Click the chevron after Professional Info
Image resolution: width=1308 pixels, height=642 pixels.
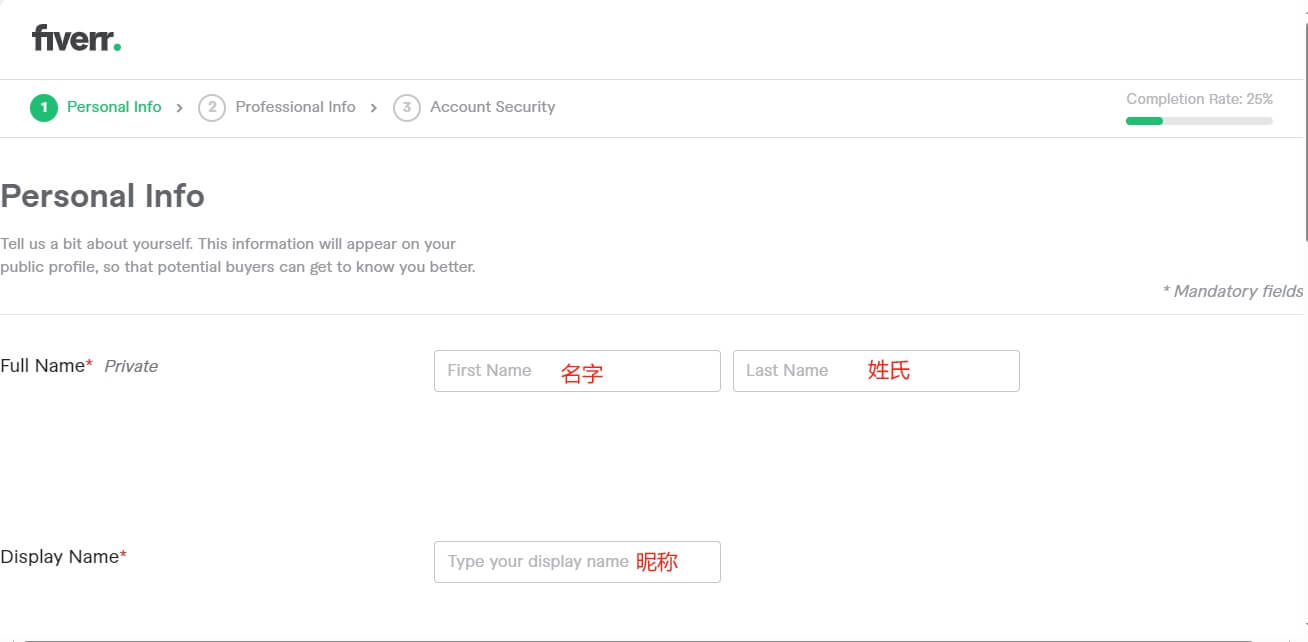tap(374, 108)
